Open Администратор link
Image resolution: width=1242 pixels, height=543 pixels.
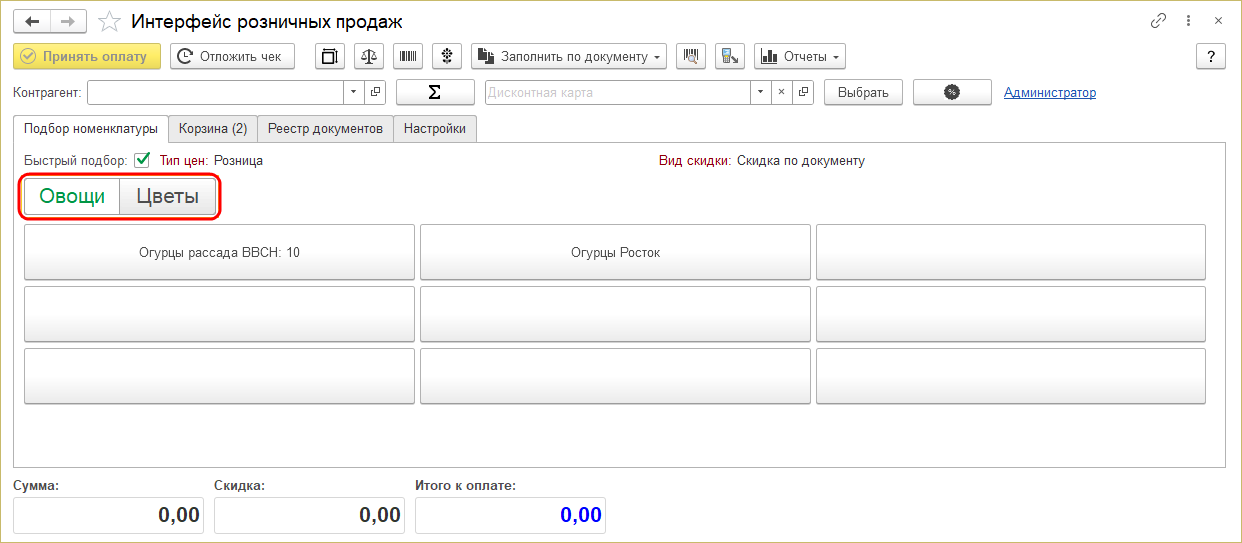pos(1050,92)
